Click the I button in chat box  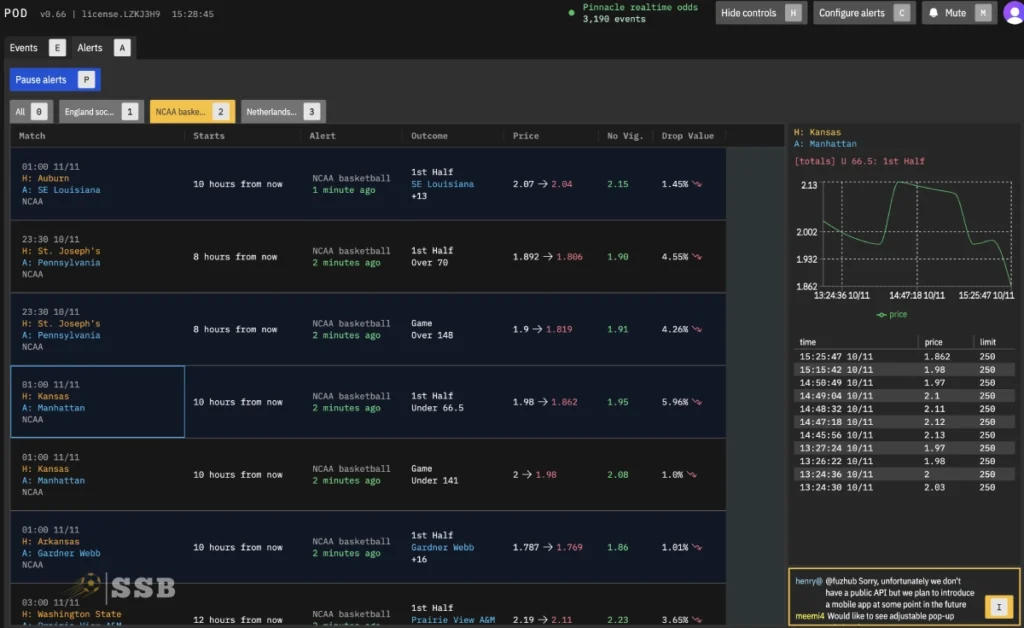pos(999,607)
